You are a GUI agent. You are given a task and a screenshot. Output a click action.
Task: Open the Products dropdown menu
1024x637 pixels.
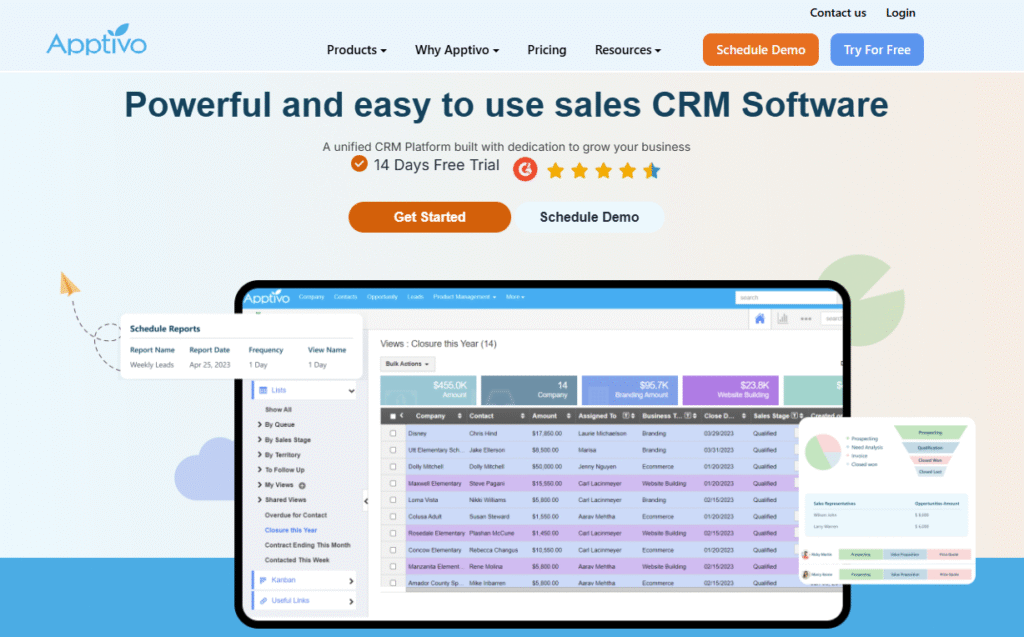(x=357, y=50)
